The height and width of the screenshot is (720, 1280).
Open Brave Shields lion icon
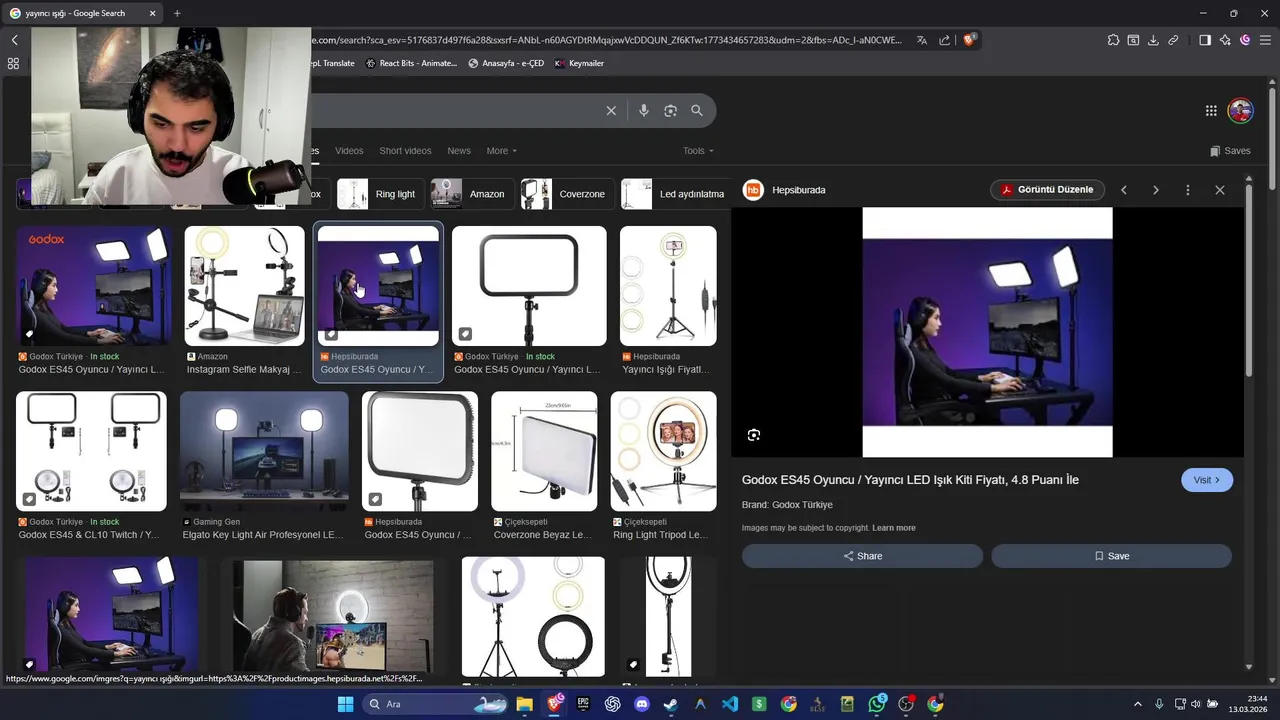tap(969, 40)
